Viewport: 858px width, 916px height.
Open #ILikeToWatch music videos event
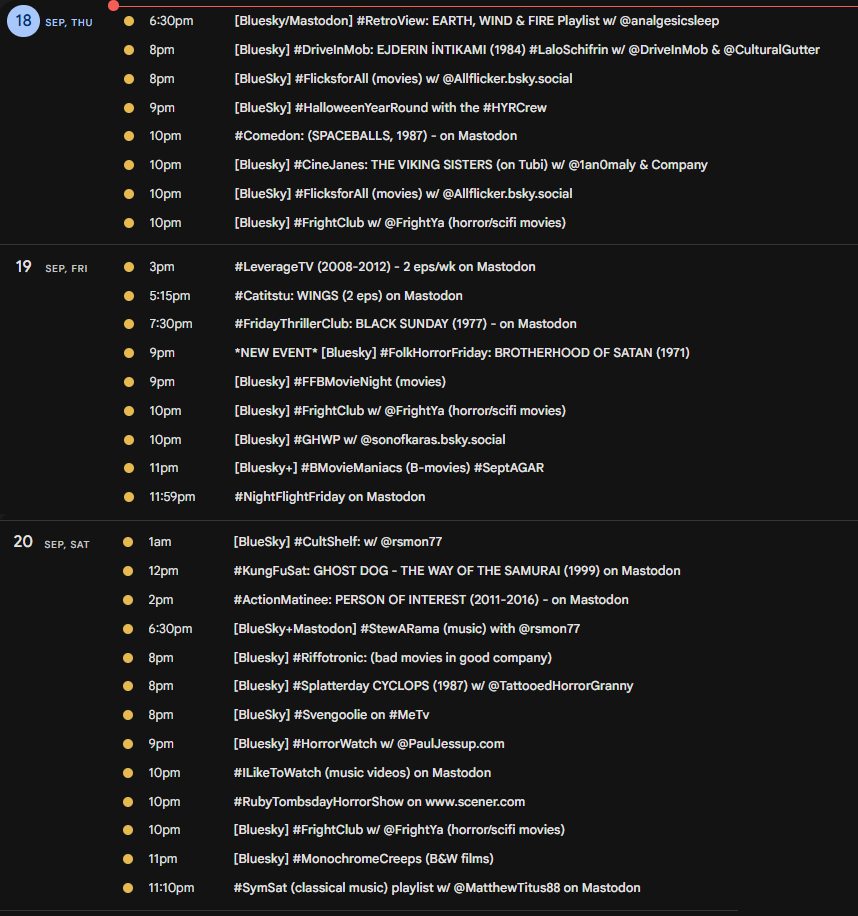coord(362,773)
